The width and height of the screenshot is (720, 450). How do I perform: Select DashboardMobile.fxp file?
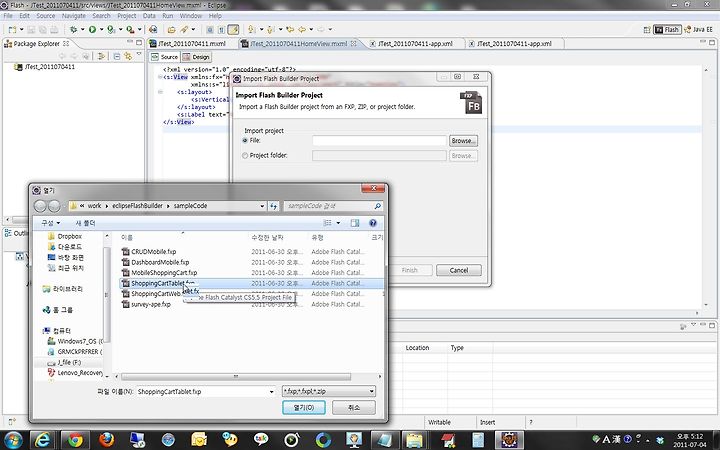pos(160,262)
